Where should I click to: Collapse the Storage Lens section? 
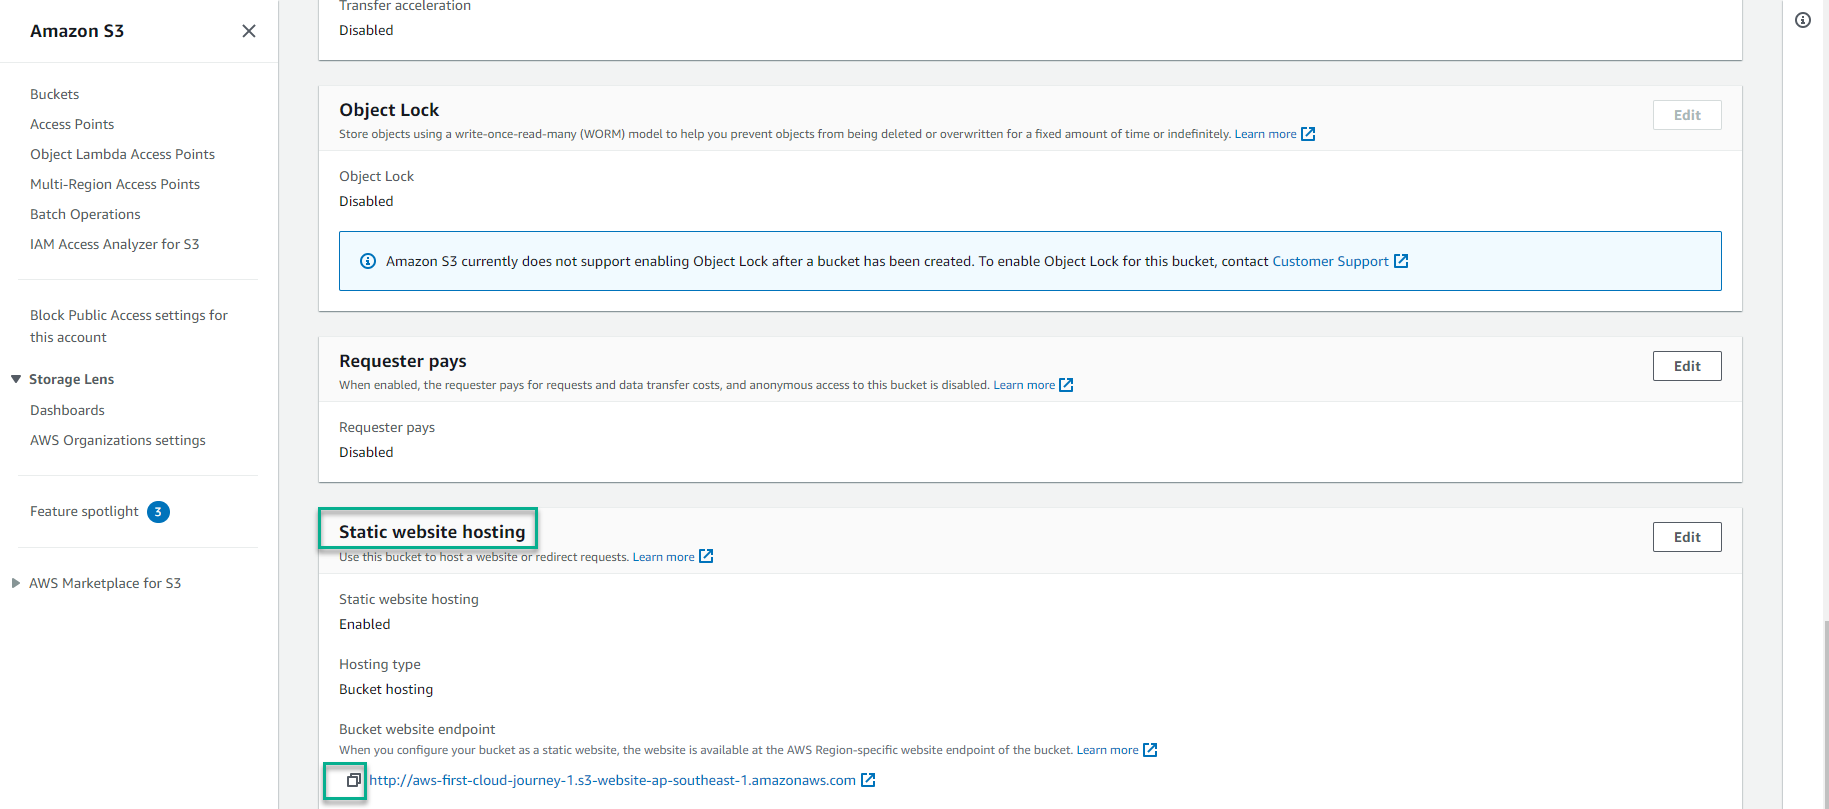pyautogui.click(x=16, y=379)
